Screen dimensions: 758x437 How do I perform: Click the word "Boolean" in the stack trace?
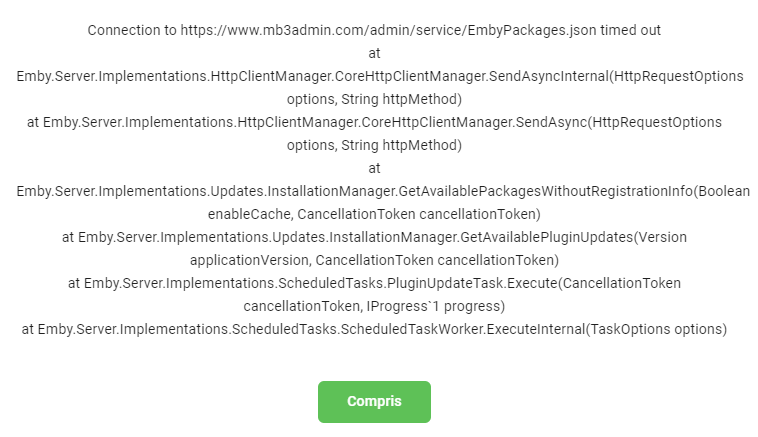click(722, 191)
